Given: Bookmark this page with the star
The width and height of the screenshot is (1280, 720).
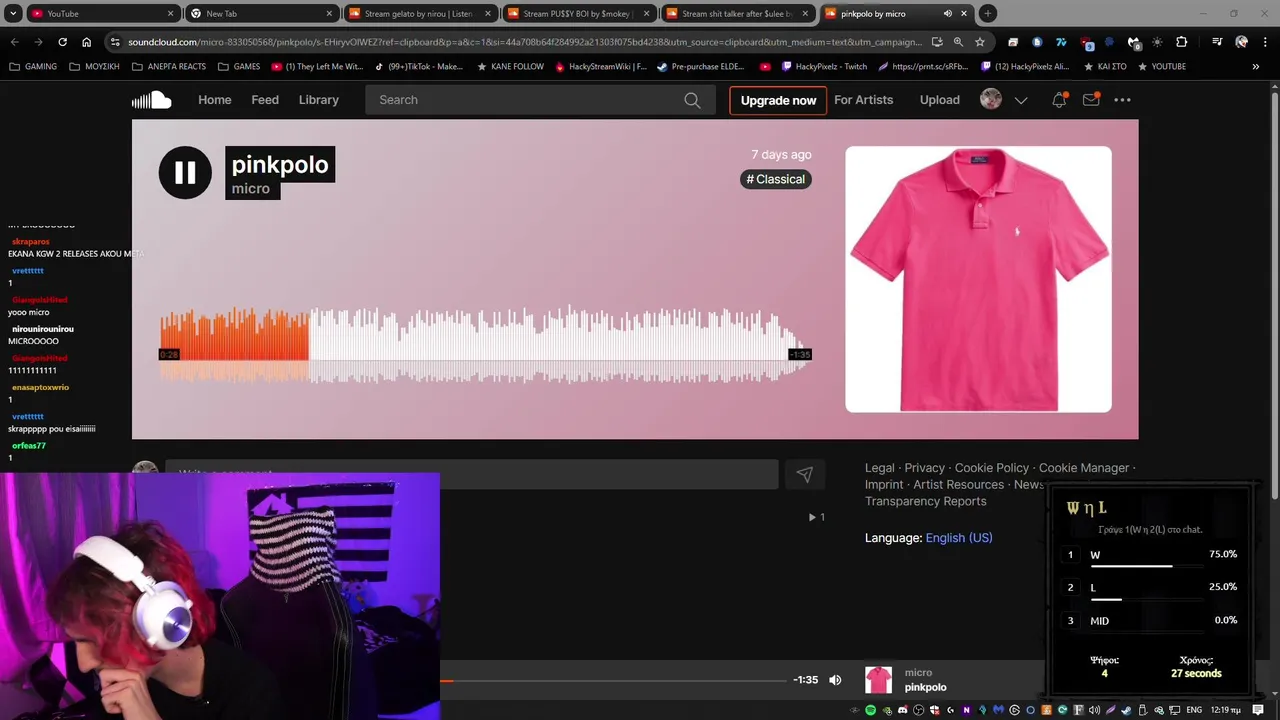Looking at the screenshot, I should click(980, 42).
